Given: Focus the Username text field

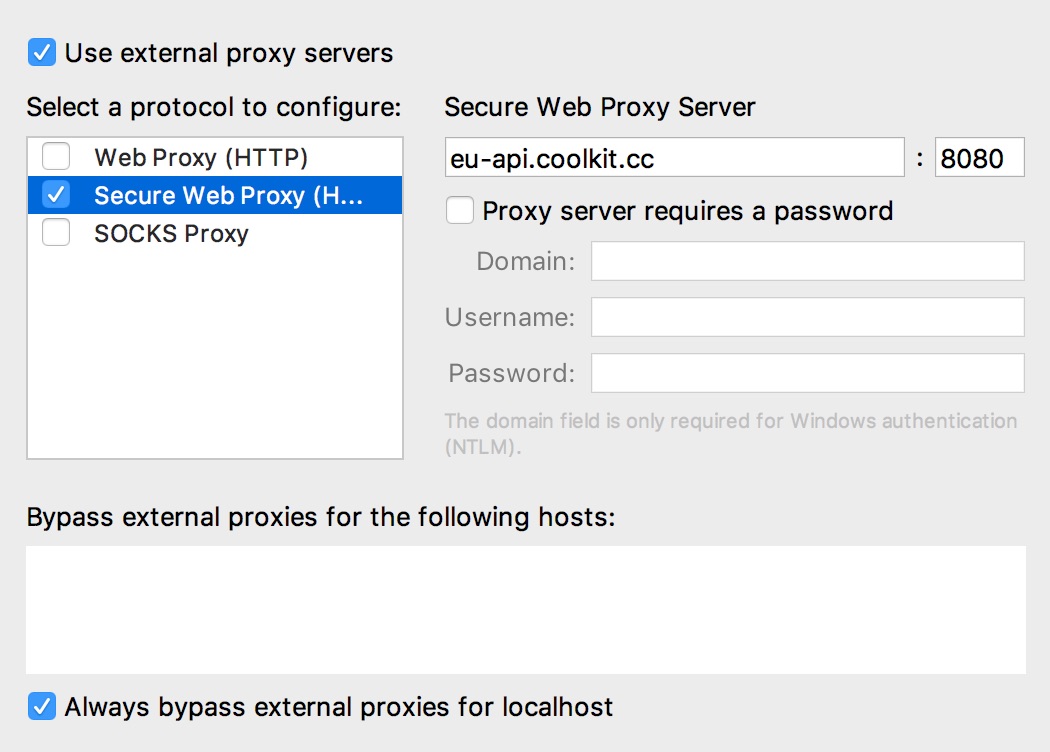Looking at the screenshot, I should tap(807, 317).
